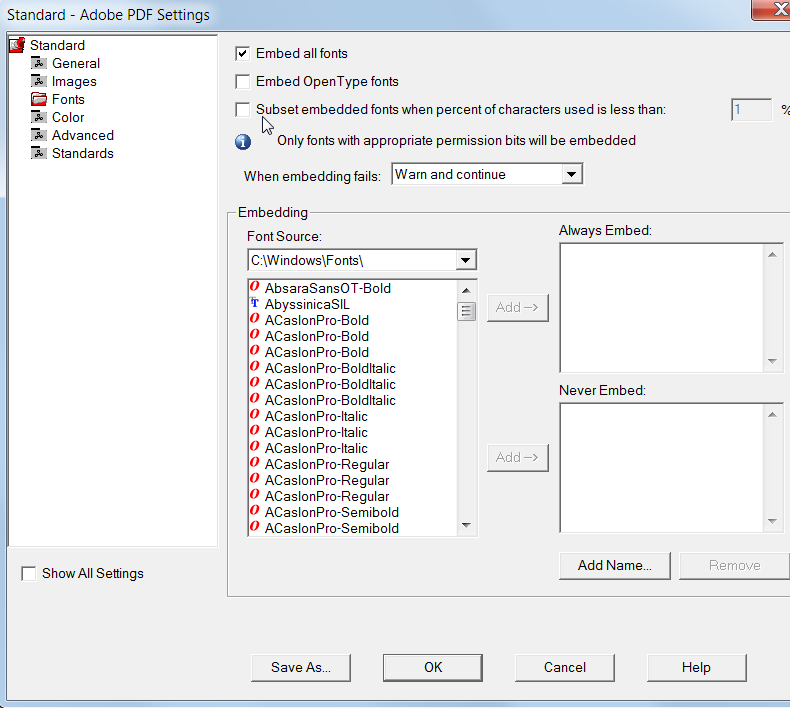Open the Standards tree item
The height and width of the screenshot is (708, 790).
pyautogui.click(x=83, y=153)
